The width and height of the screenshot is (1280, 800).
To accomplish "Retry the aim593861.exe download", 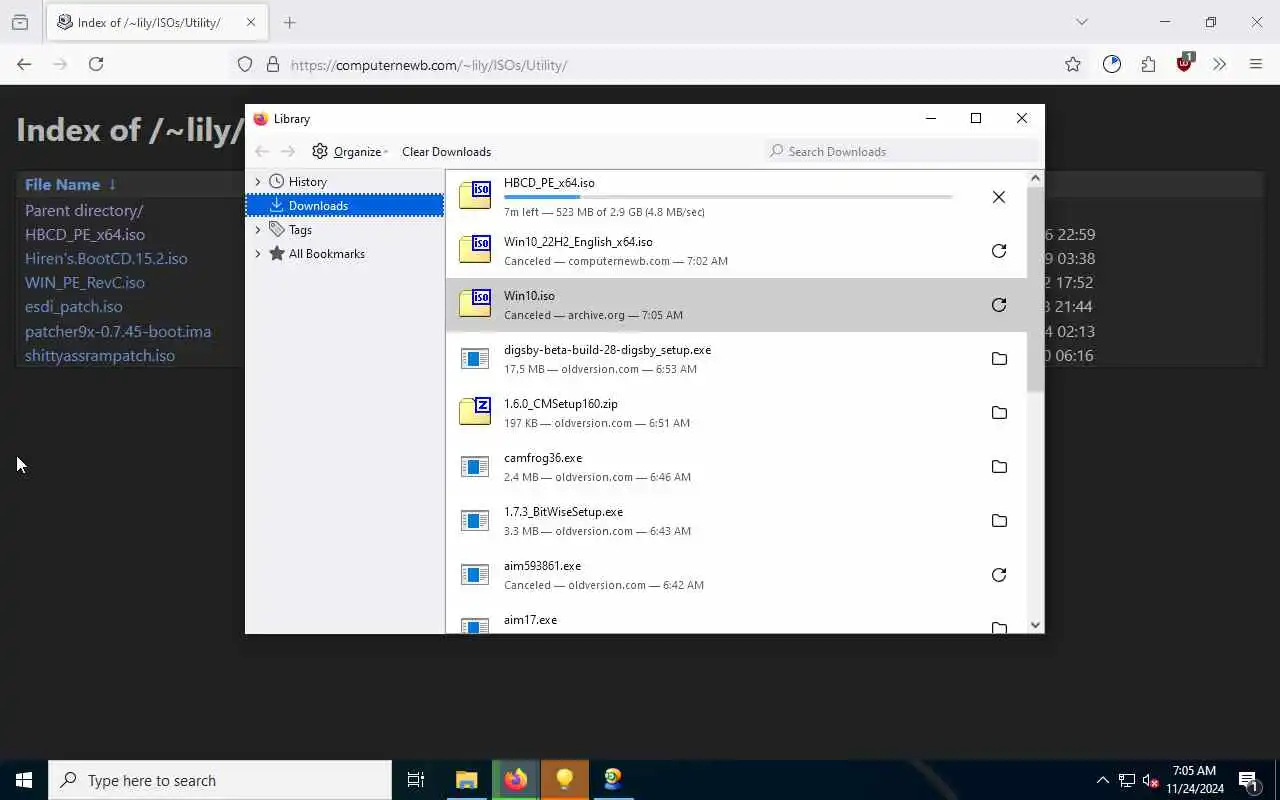I will (x=998, y=575).
